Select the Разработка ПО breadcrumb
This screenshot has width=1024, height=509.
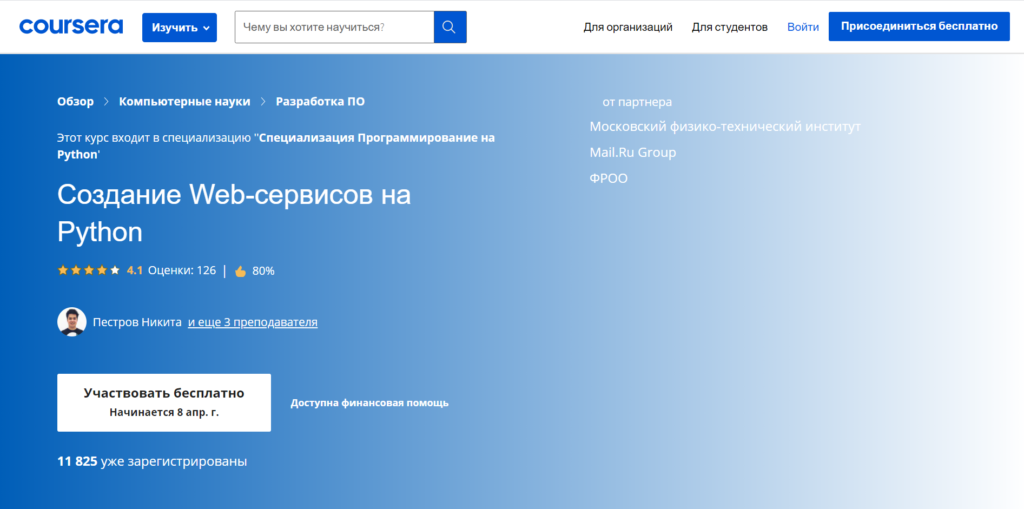[320, 102]
